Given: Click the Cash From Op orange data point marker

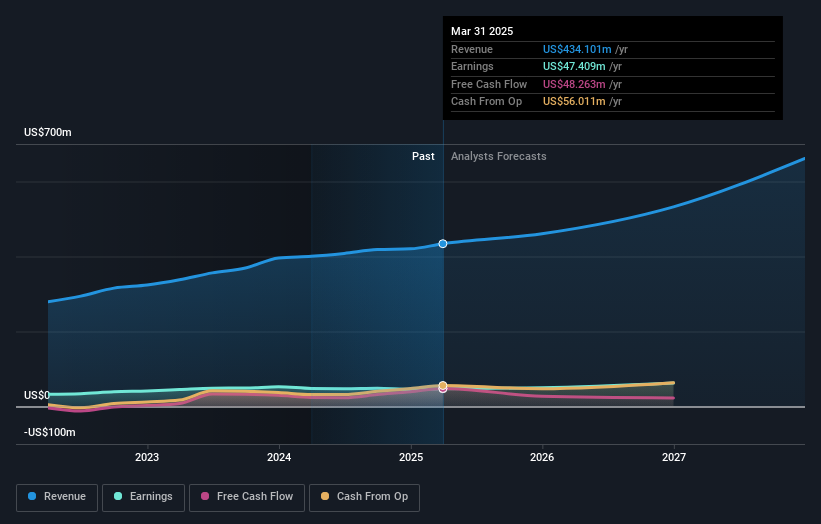Looking at the screenshot, I should [443, 385].
